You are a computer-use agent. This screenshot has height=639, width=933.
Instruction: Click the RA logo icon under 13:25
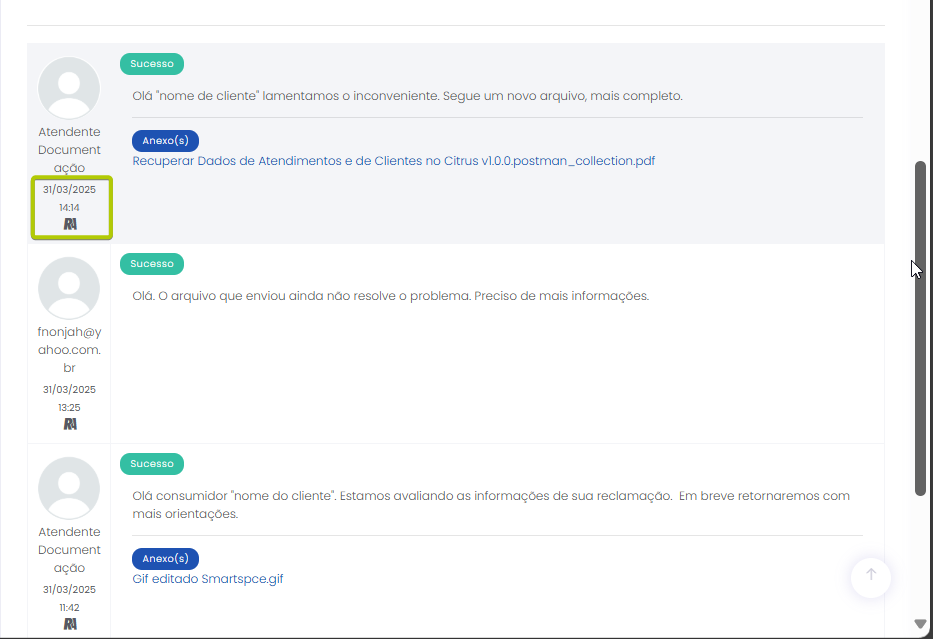point(70,424)
